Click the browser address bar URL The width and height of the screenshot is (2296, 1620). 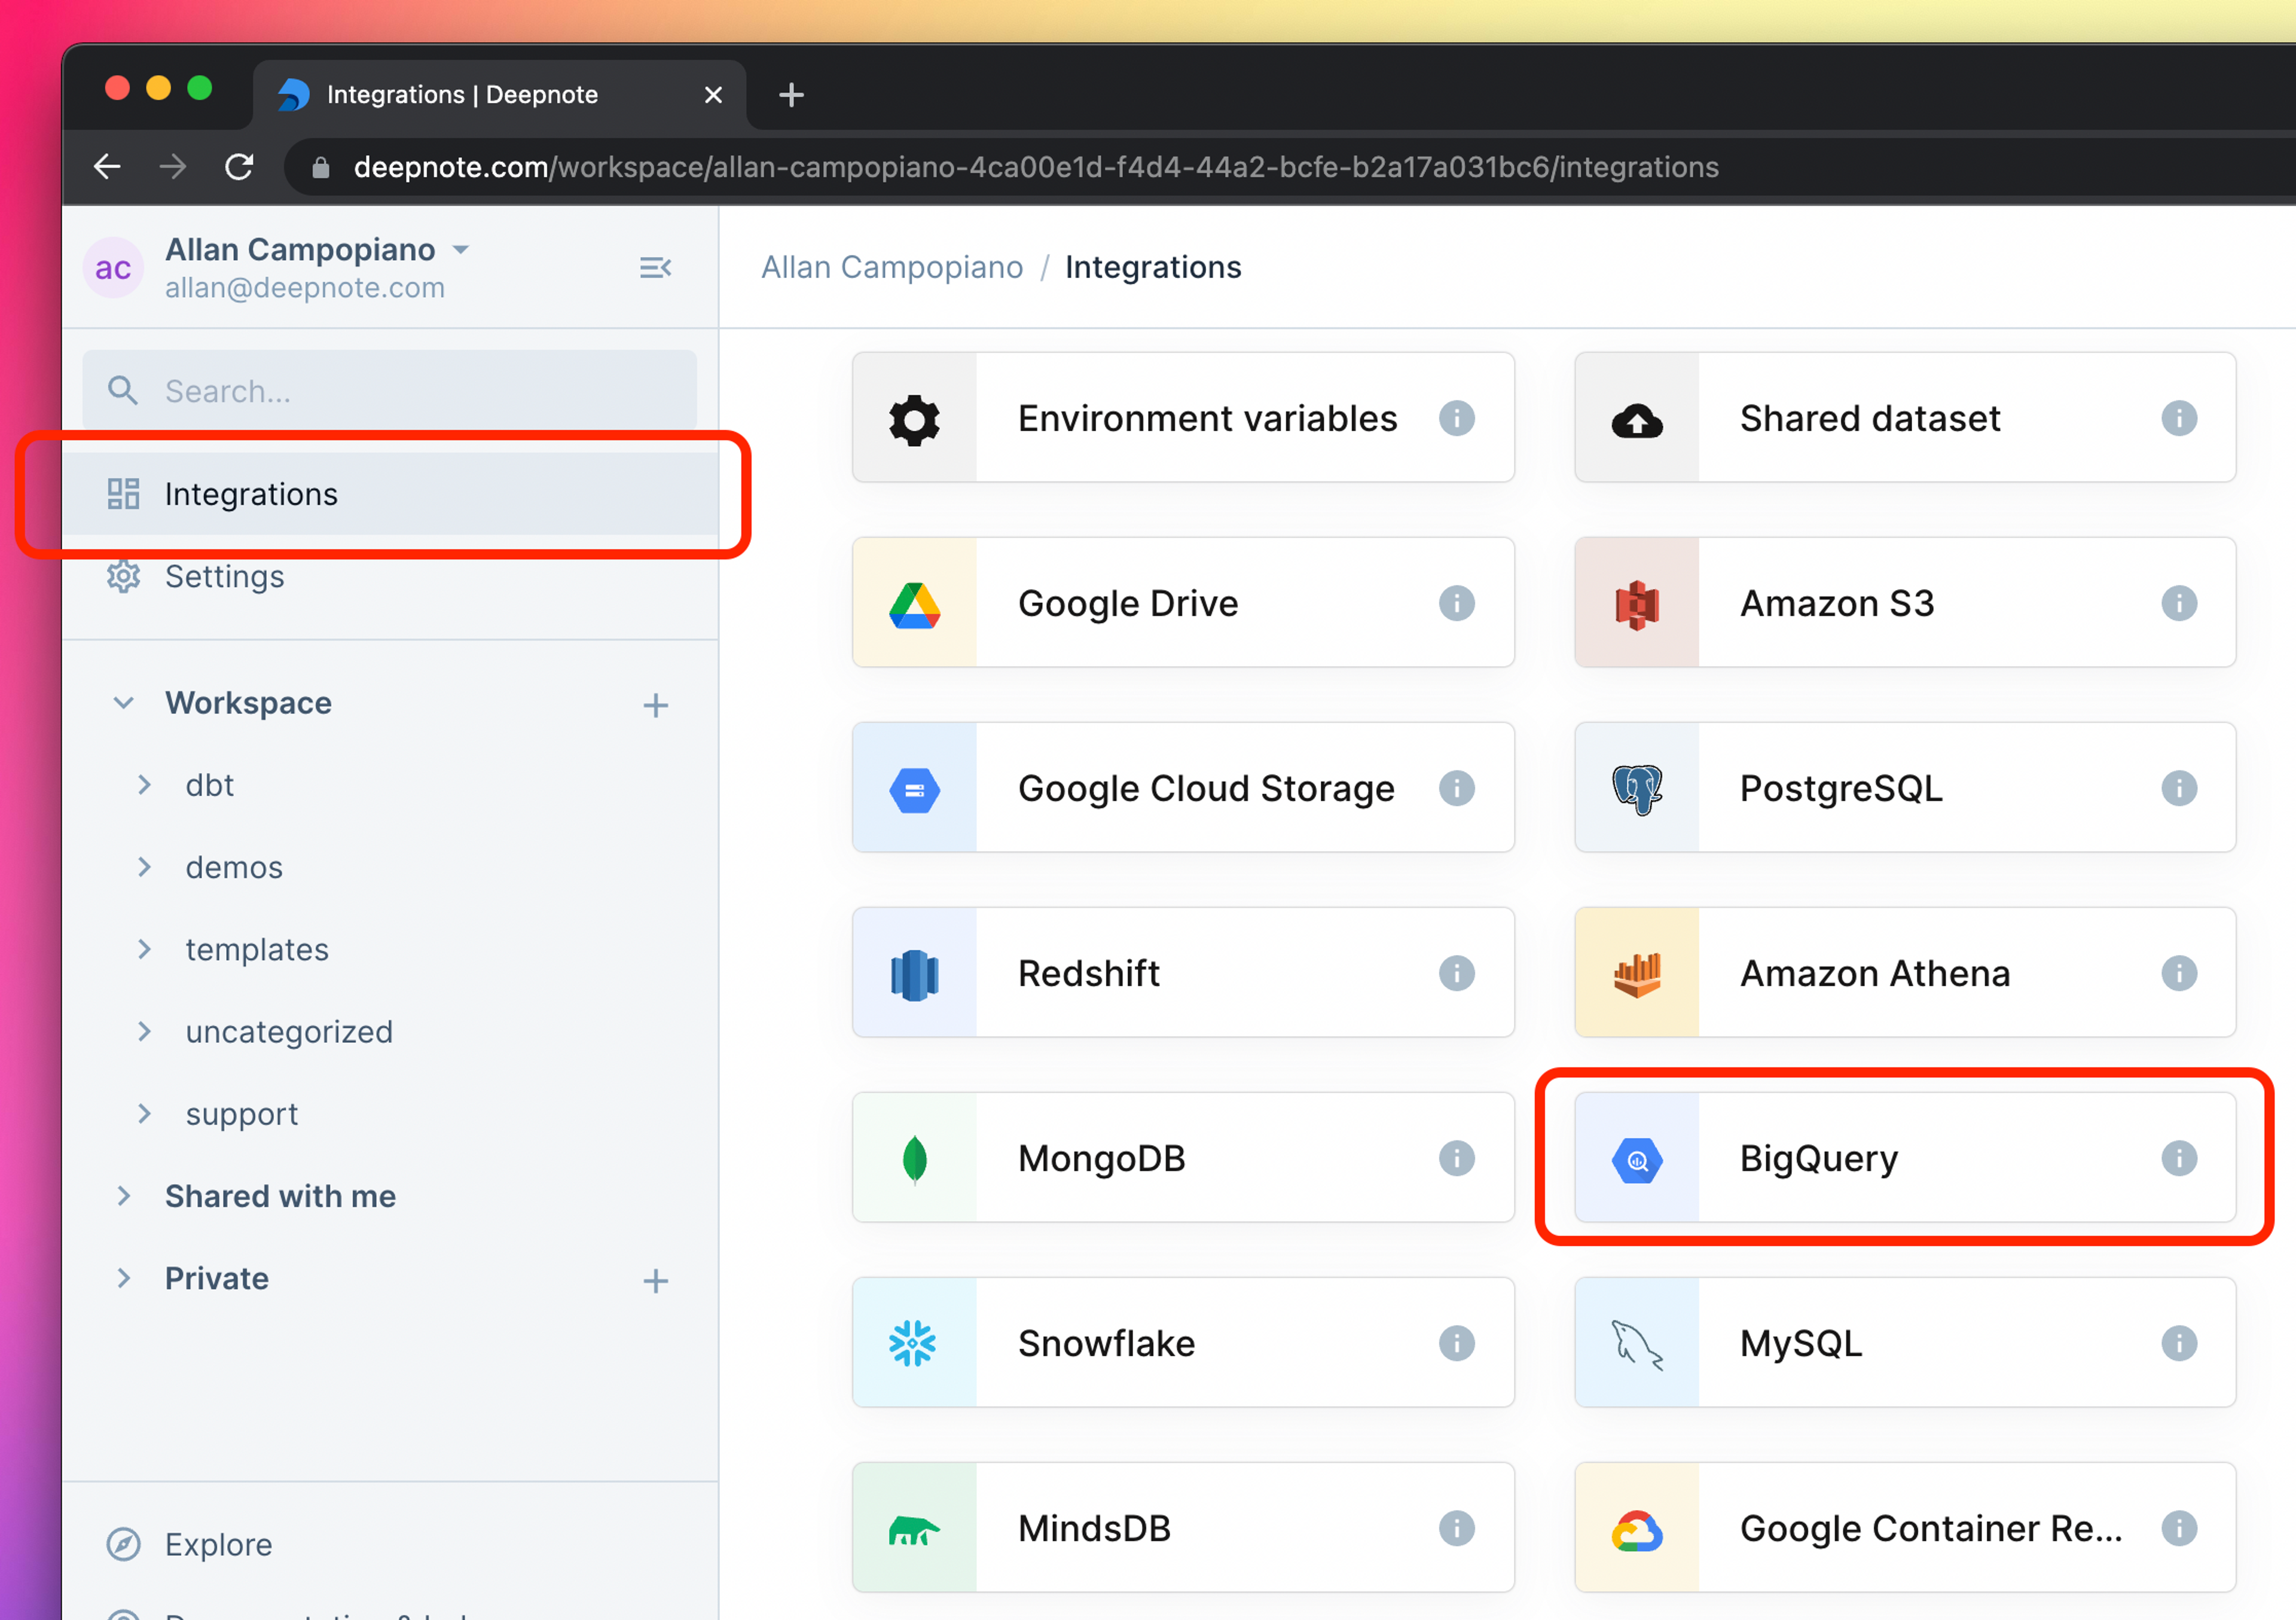click(1036, 167)
